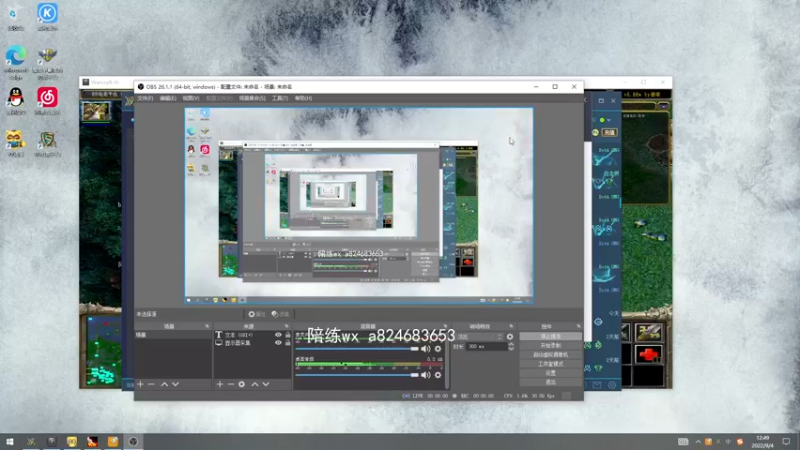This screenshot has width=800, height=450.
Task: Click the mail icon in the chat sidebar window
Action: (597, 385)
